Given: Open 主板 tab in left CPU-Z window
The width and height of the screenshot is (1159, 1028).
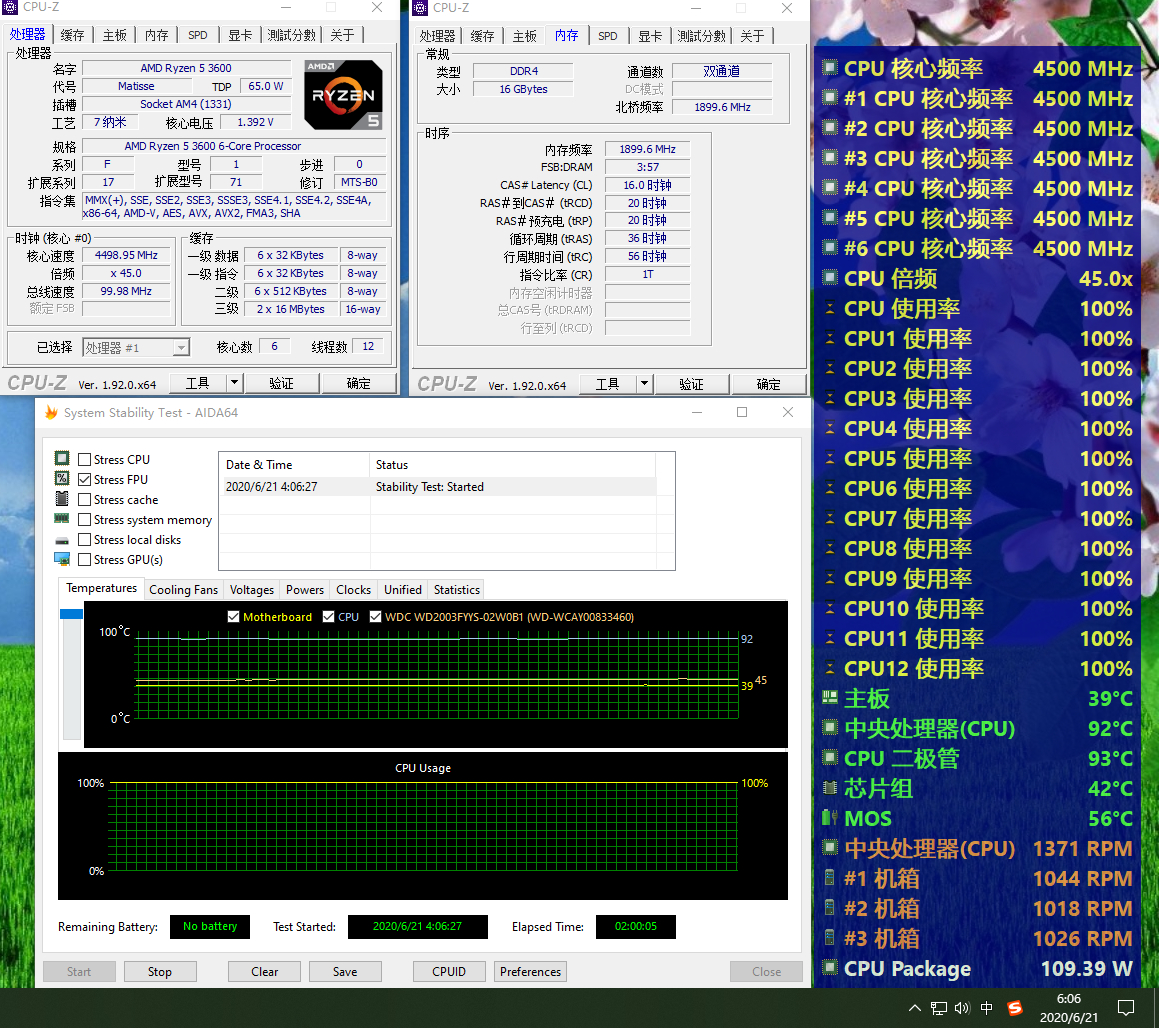Looking at the screenshot, I should pyautogui.click(x=115, y=35).
